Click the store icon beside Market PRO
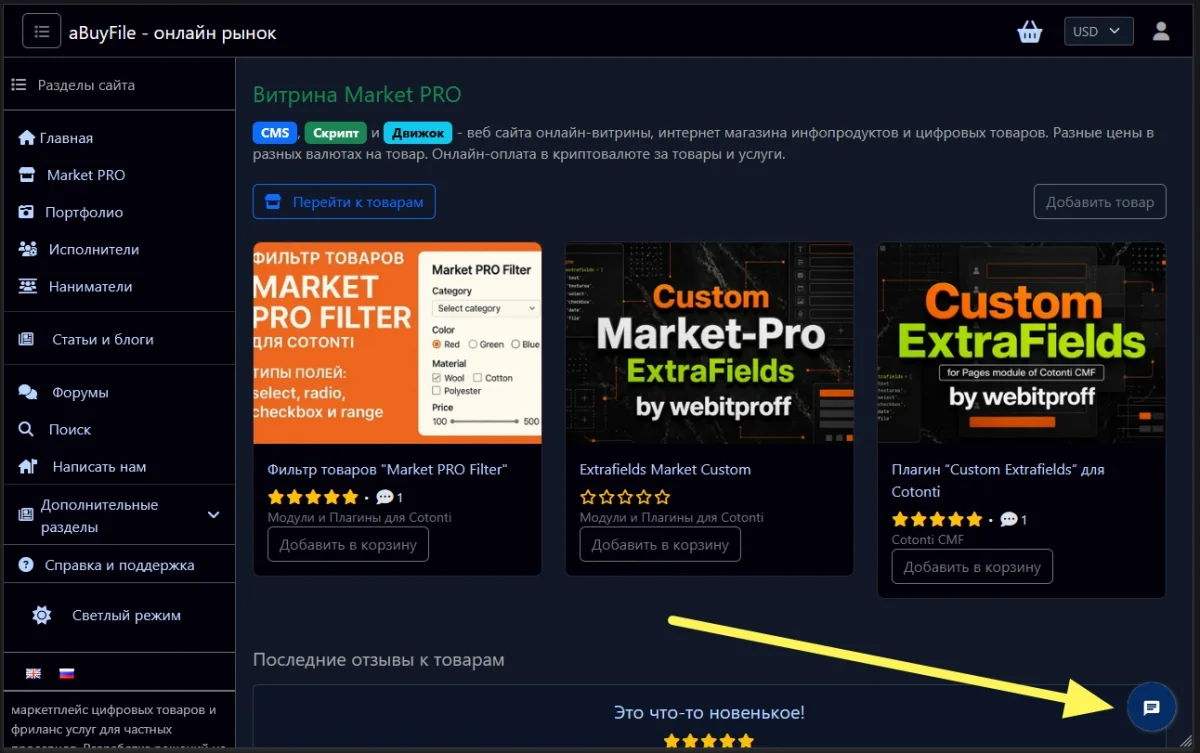The image size is (1200, 753). pyautogui.click(x=27, y=175)
